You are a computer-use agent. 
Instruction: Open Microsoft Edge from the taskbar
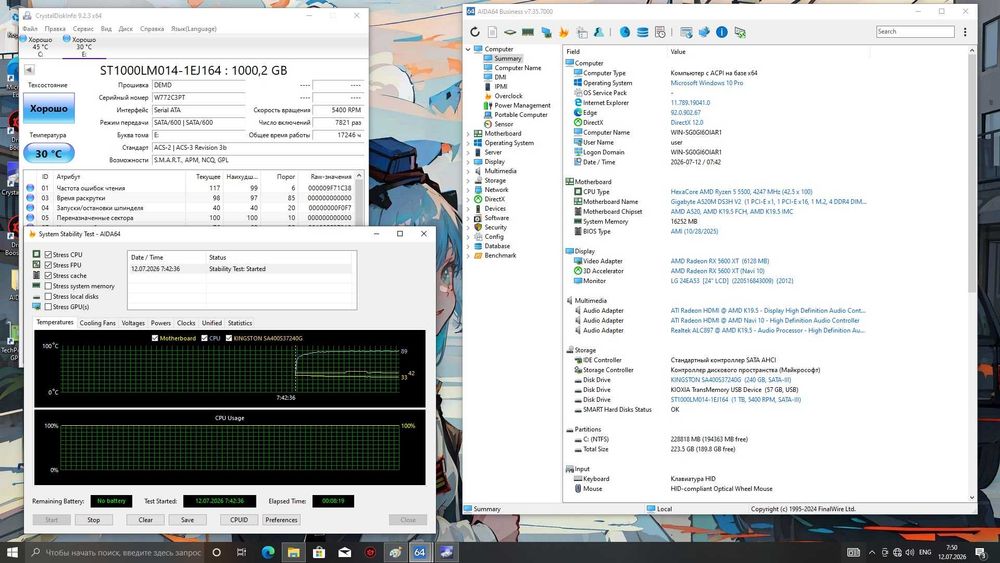[268, 552]
